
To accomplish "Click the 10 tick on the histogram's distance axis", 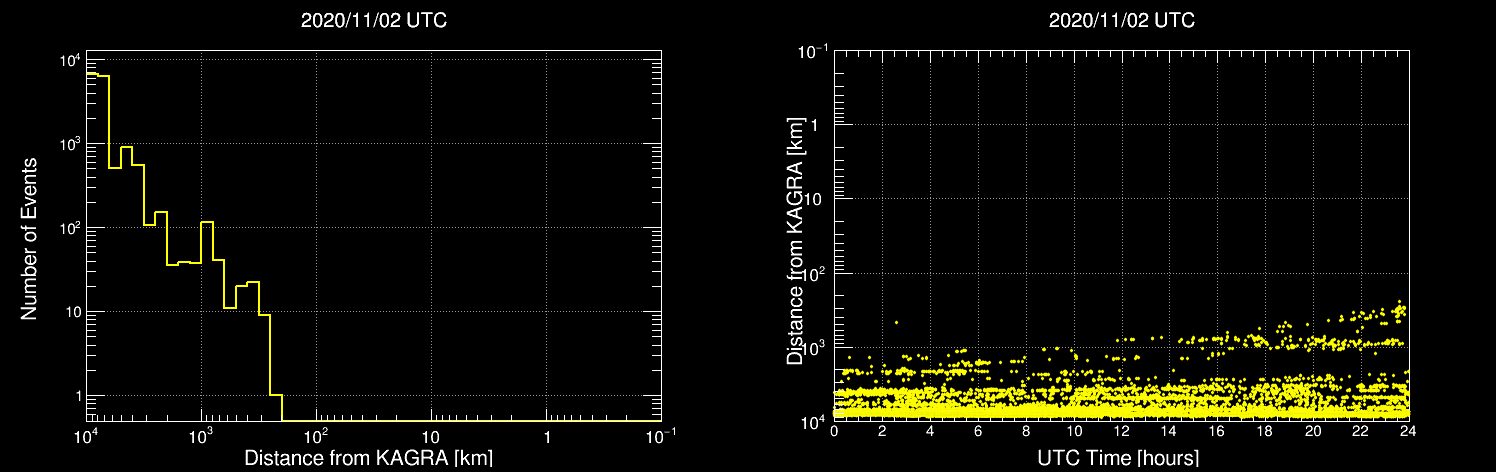I will click(431, 438).
